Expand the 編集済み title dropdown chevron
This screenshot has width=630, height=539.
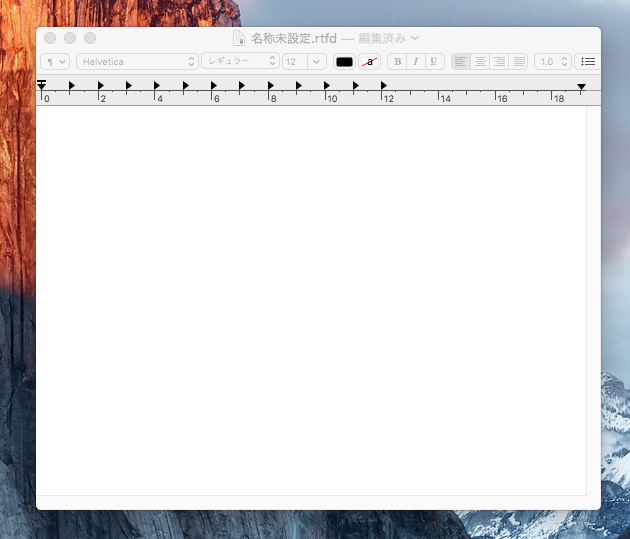tap(415, 38)
